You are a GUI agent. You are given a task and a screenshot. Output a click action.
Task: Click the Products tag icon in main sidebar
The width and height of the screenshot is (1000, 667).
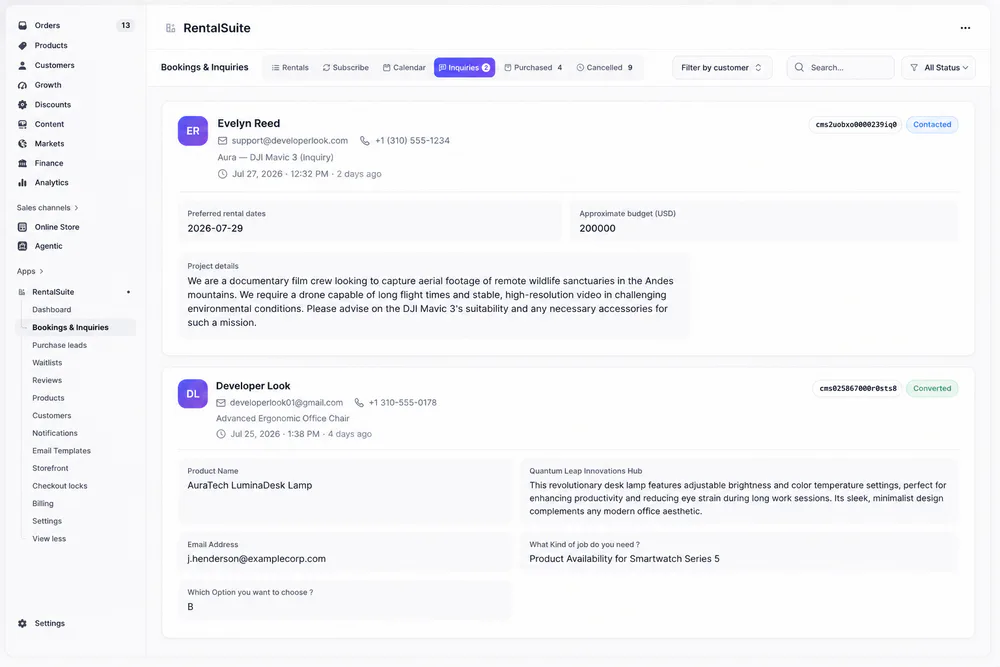pyautogui.click(x=22, y=45)
